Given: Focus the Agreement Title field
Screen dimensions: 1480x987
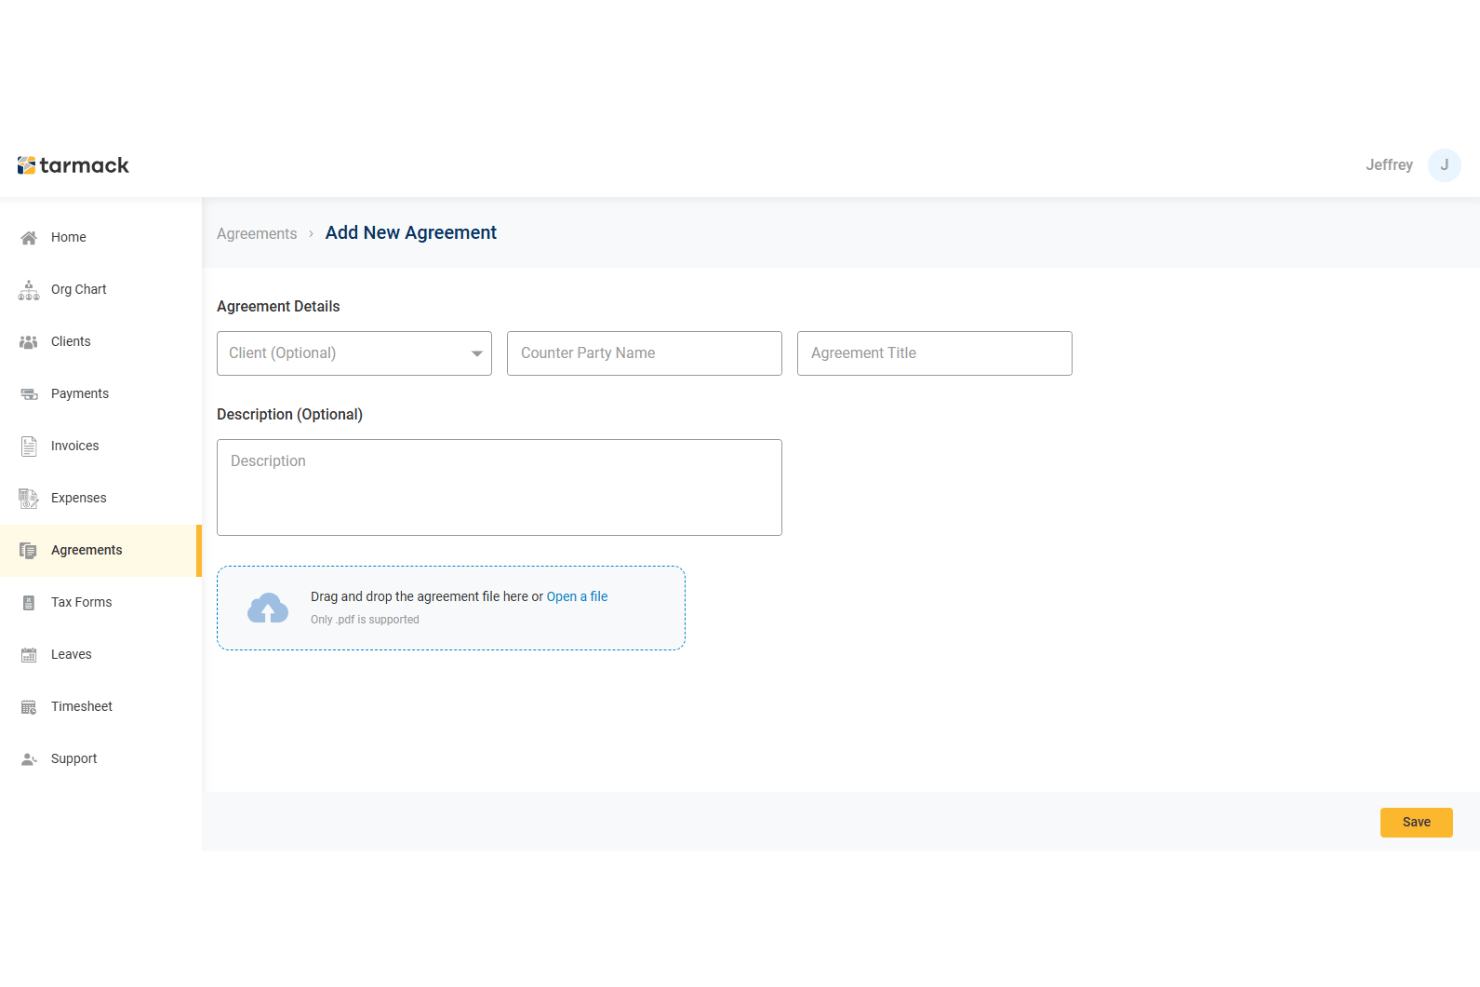Looking at the screenshot, I should click(x=934, y=353).
